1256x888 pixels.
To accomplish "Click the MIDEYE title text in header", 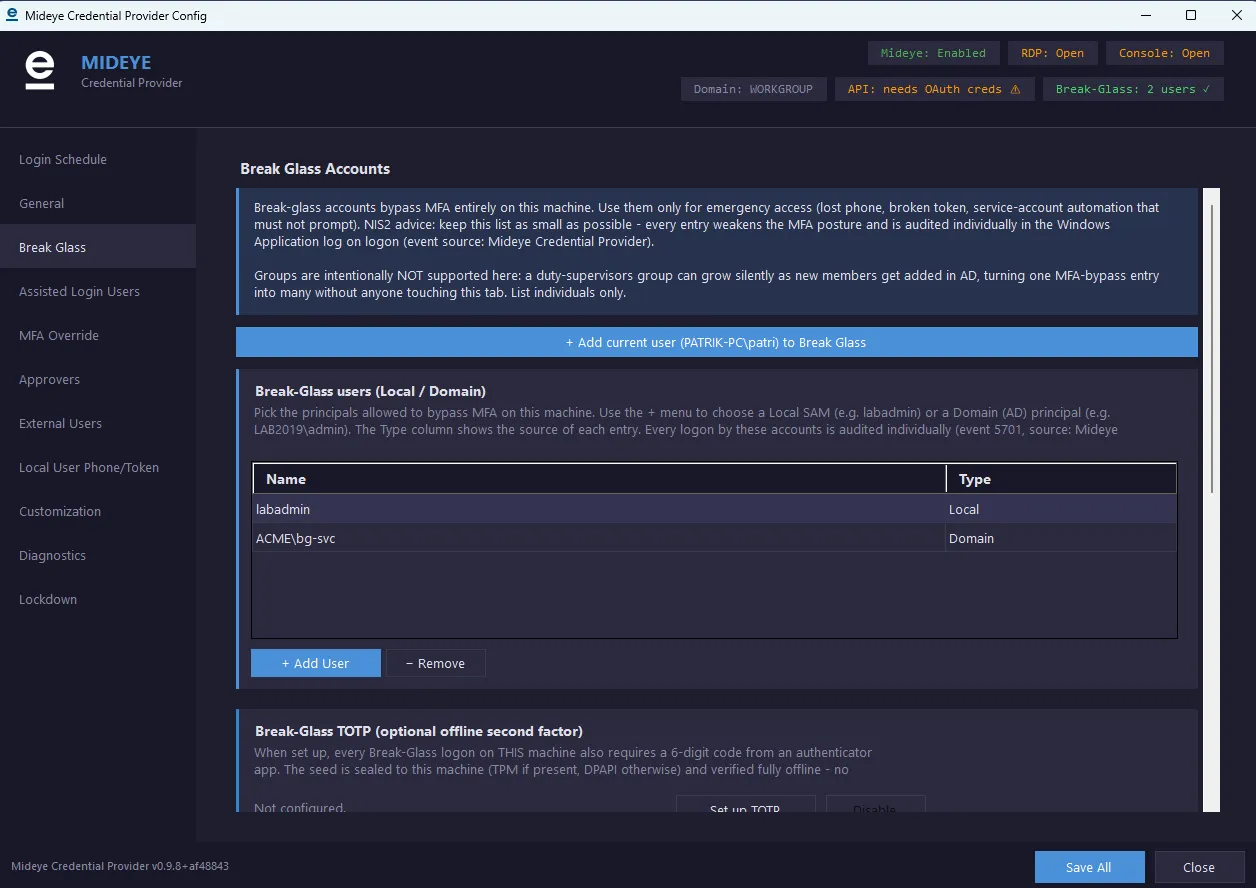I will point(116,63).
